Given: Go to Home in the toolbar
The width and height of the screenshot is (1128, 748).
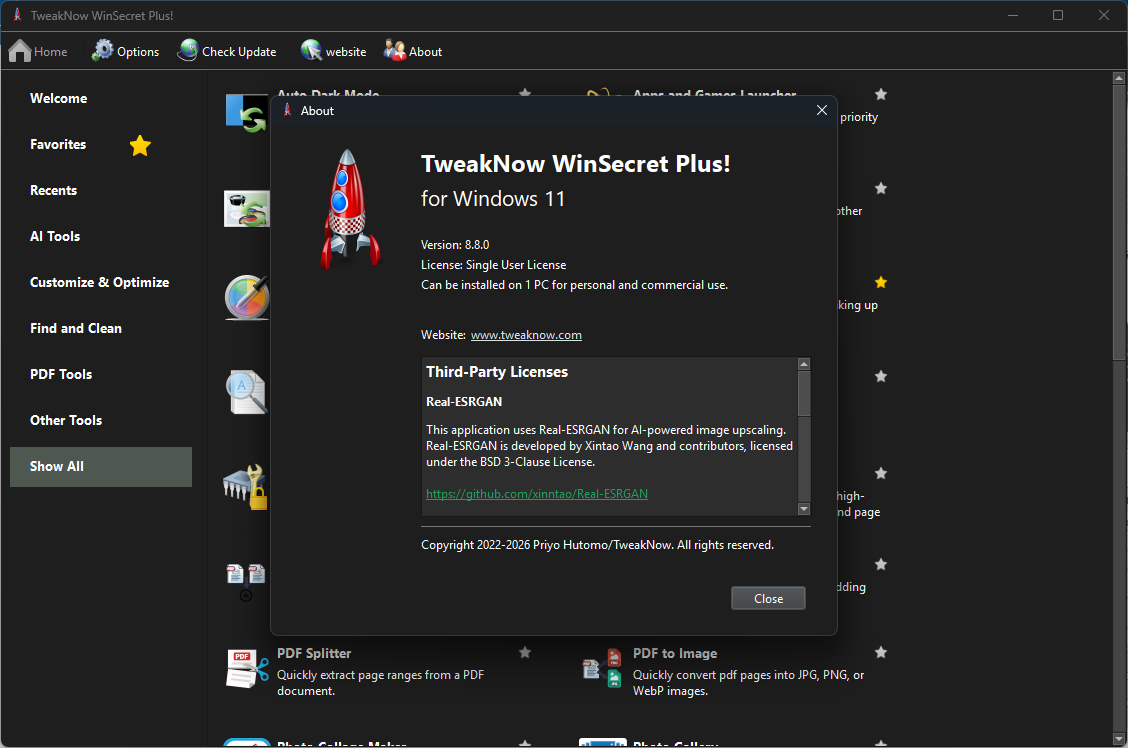Looking at the screenshot, I should tap(38, 52).
